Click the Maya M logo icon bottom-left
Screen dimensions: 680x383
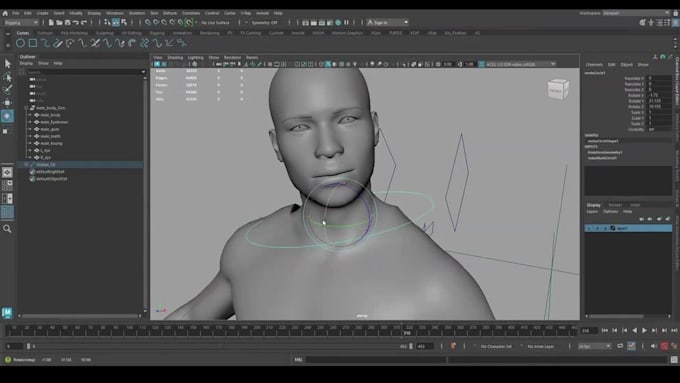7,312
